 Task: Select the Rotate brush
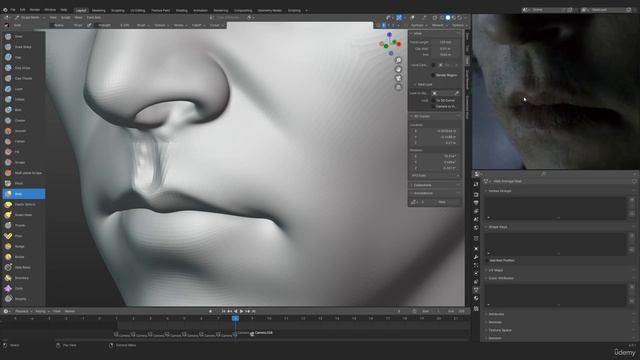pyautogui.click(x=24, y=257)
